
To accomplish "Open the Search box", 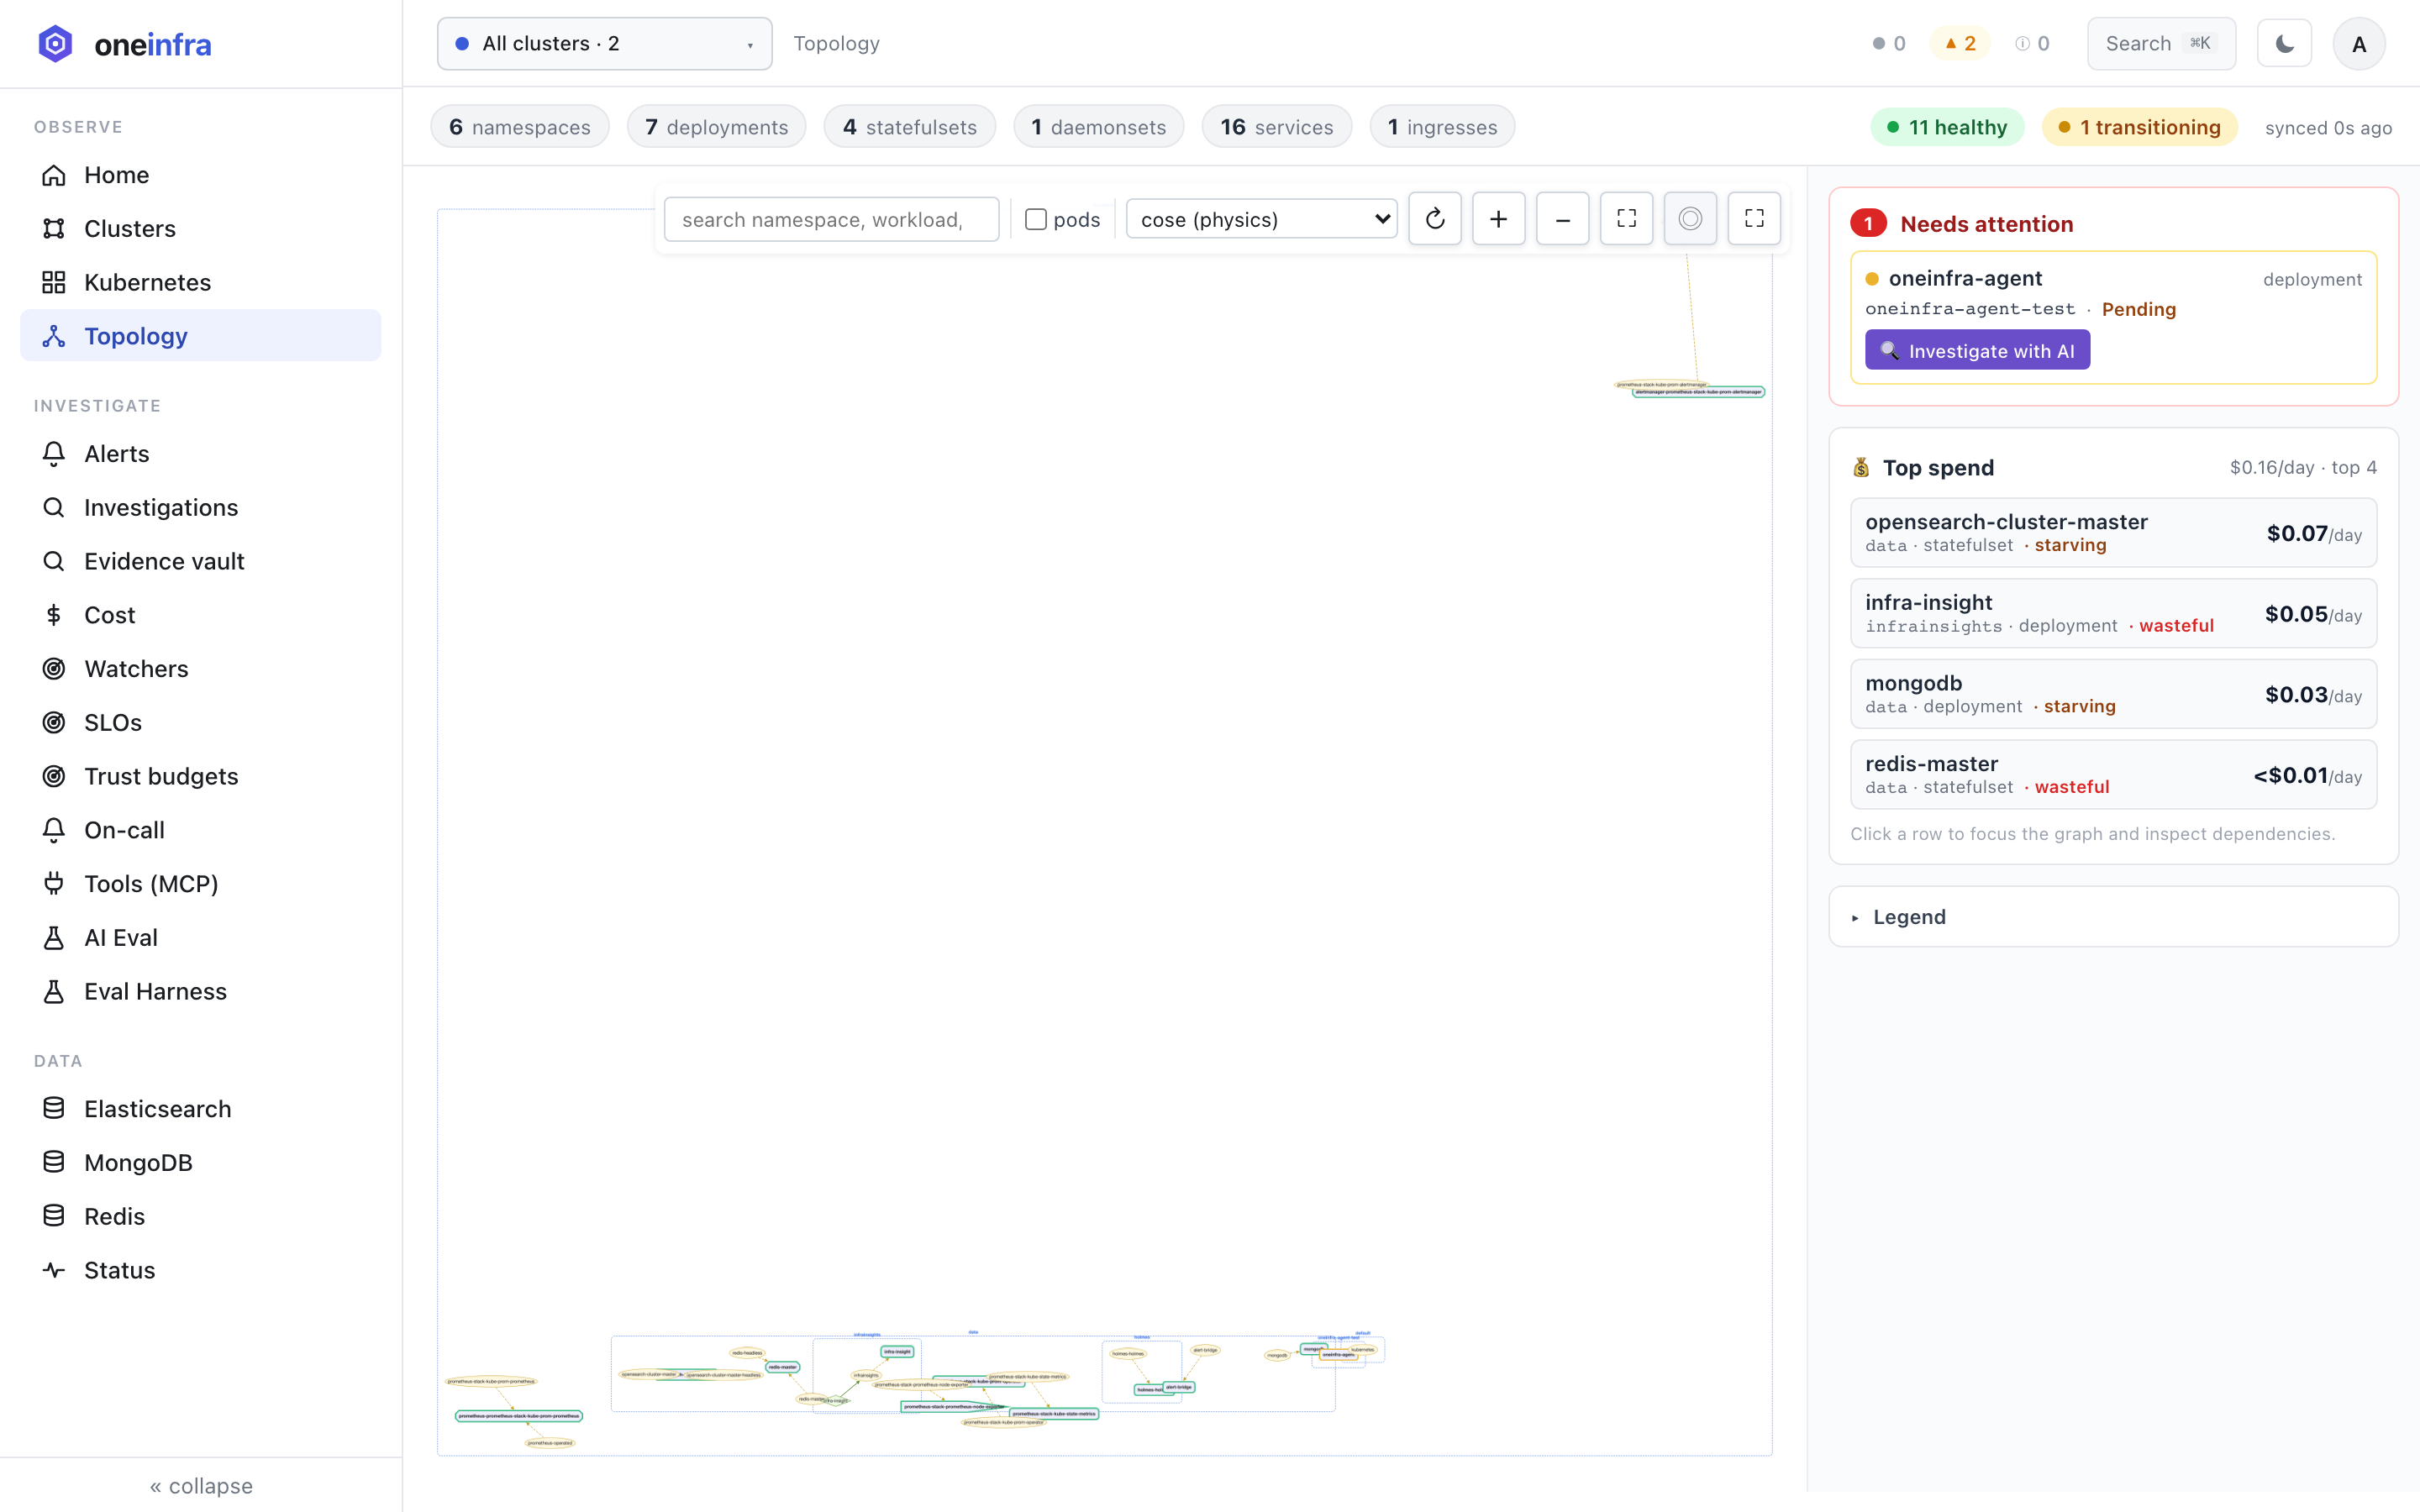I will [x=2161, y=44].
